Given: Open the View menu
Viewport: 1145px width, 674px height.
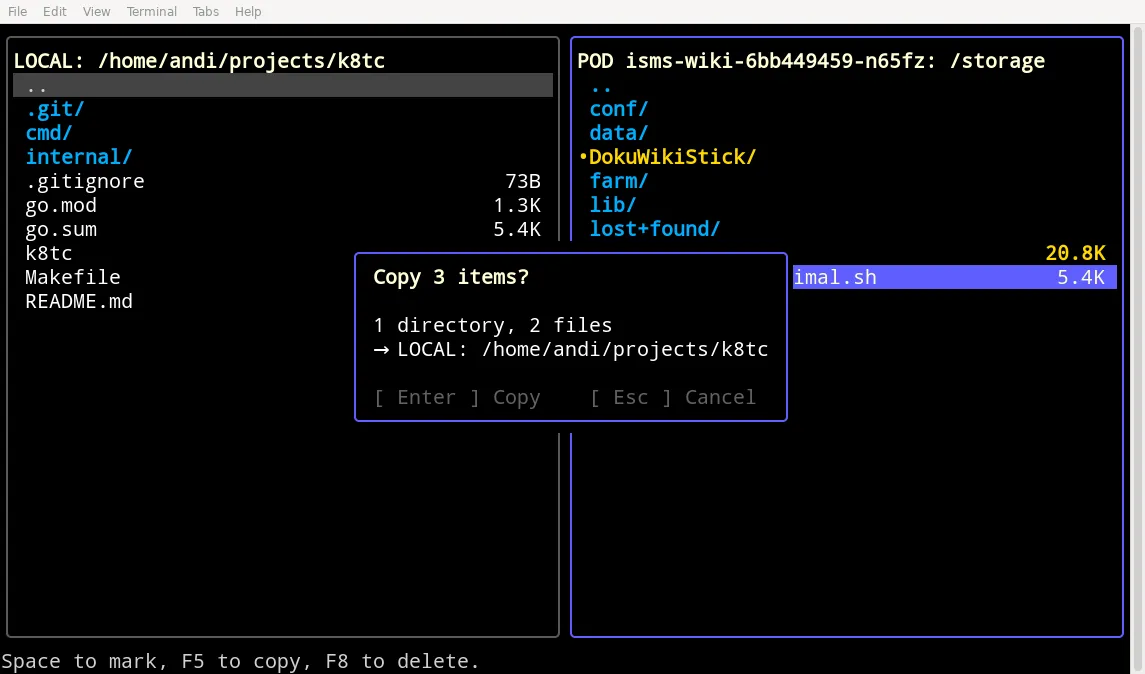Looking at the screenshot, I should click(96, 12).
